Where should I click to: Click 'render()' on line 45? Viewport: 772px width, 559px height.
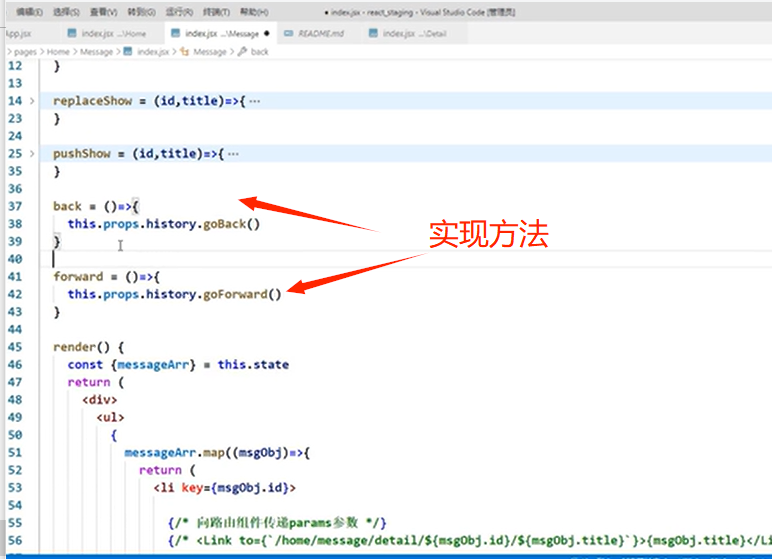82,347
